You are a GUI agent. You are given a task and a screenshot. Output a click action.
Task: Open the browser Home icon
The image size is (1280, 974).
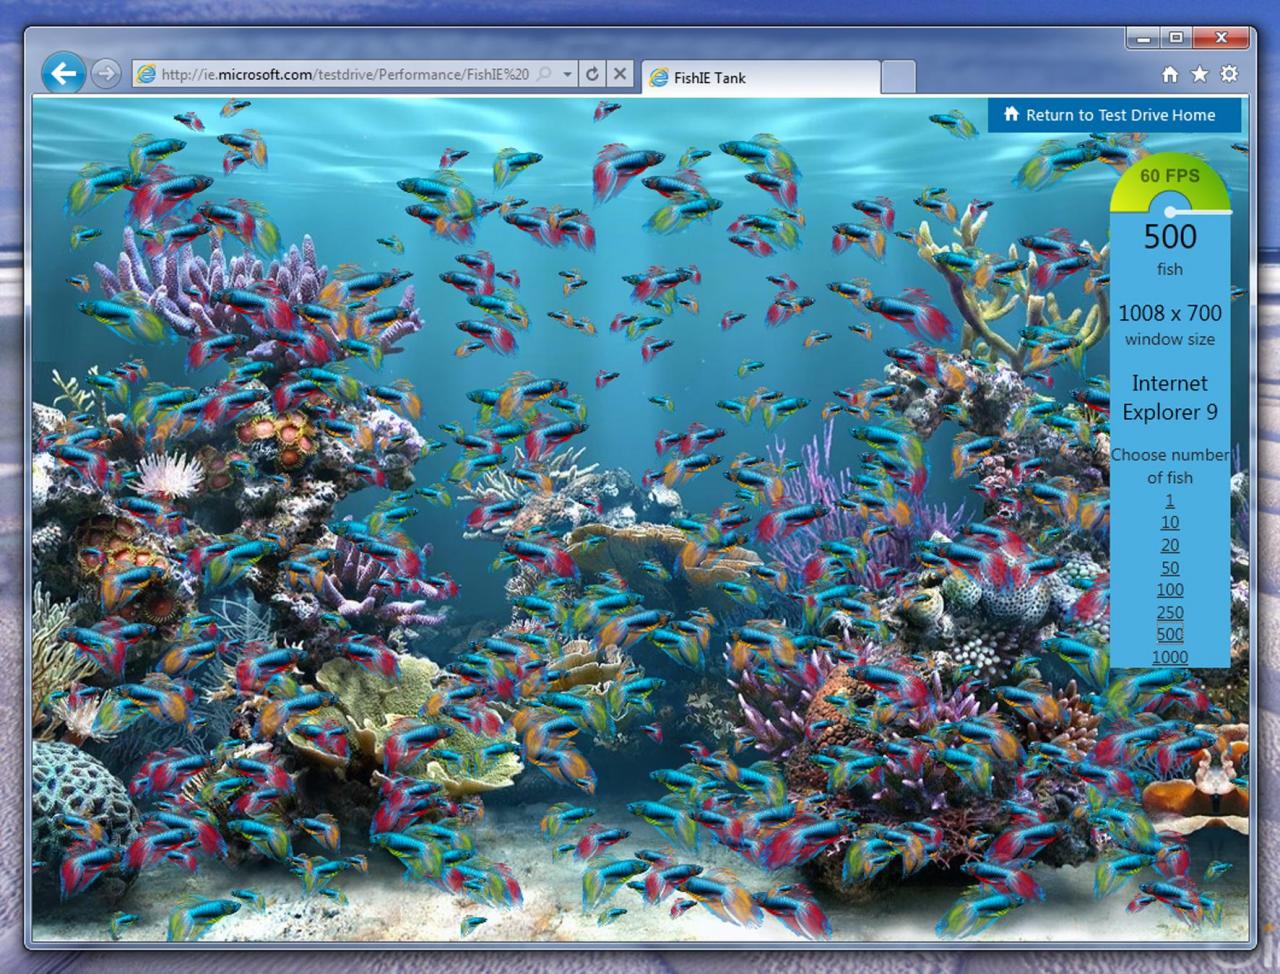[x=1170, y=74]
